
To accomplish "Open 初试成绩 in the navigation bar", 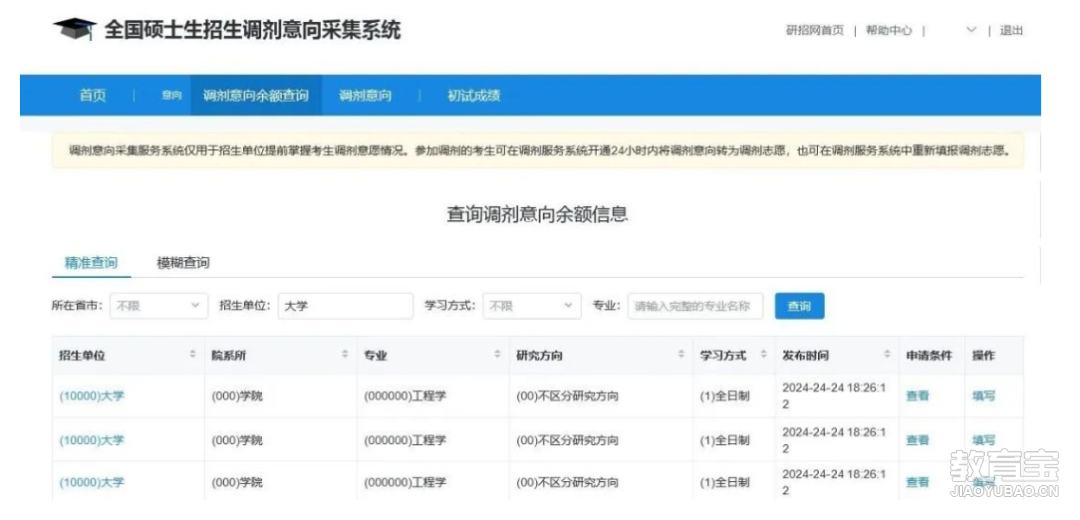I will 473,96.
